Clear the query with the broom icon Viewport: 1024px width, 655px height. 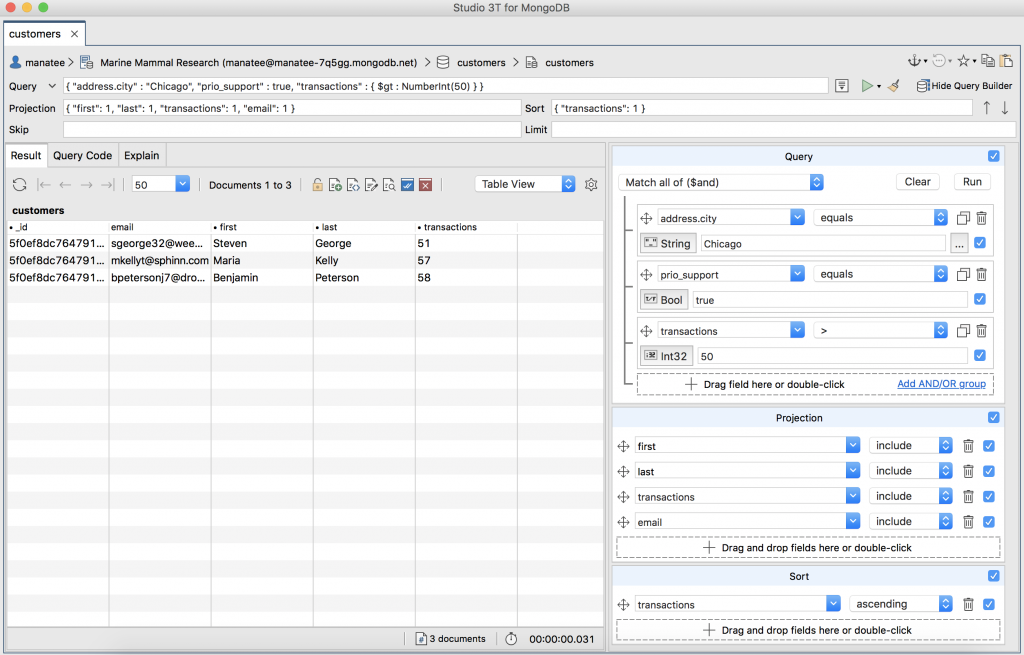[x=894, y=86]
